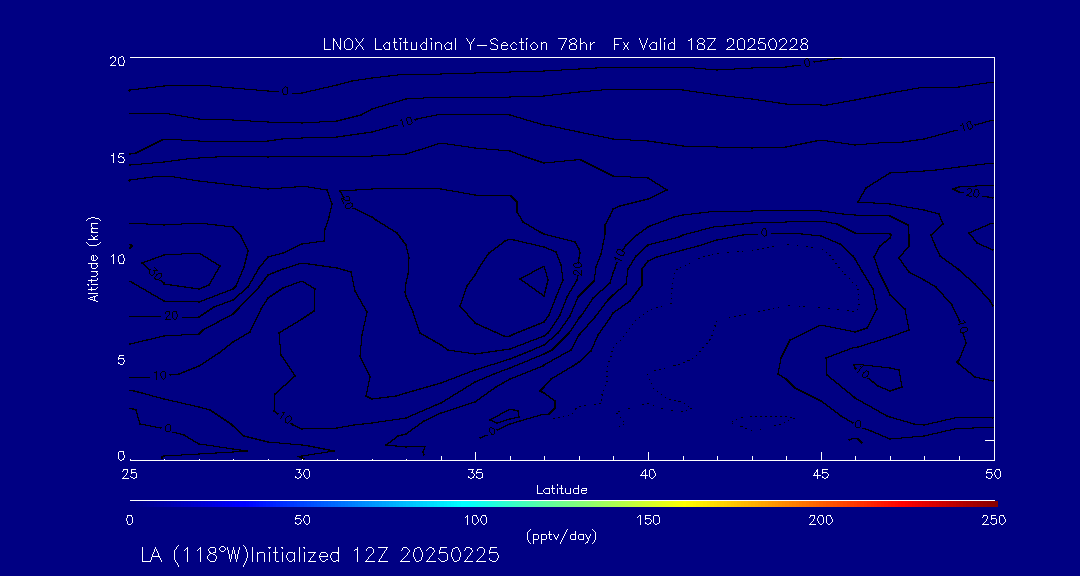Click the altitude axis tick label 10

point(117,259)
